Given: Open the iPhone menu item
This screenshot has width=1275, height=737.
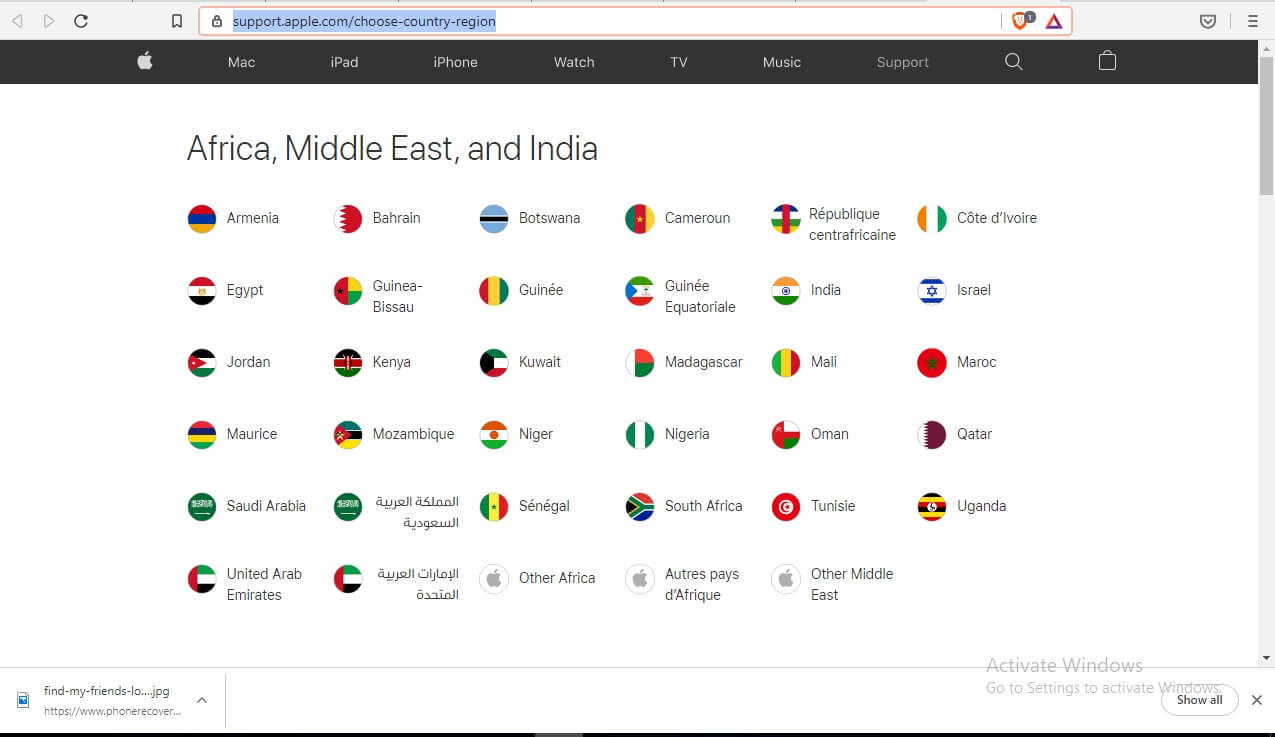Looking at the screenshot, I should [x=455, y=62].
